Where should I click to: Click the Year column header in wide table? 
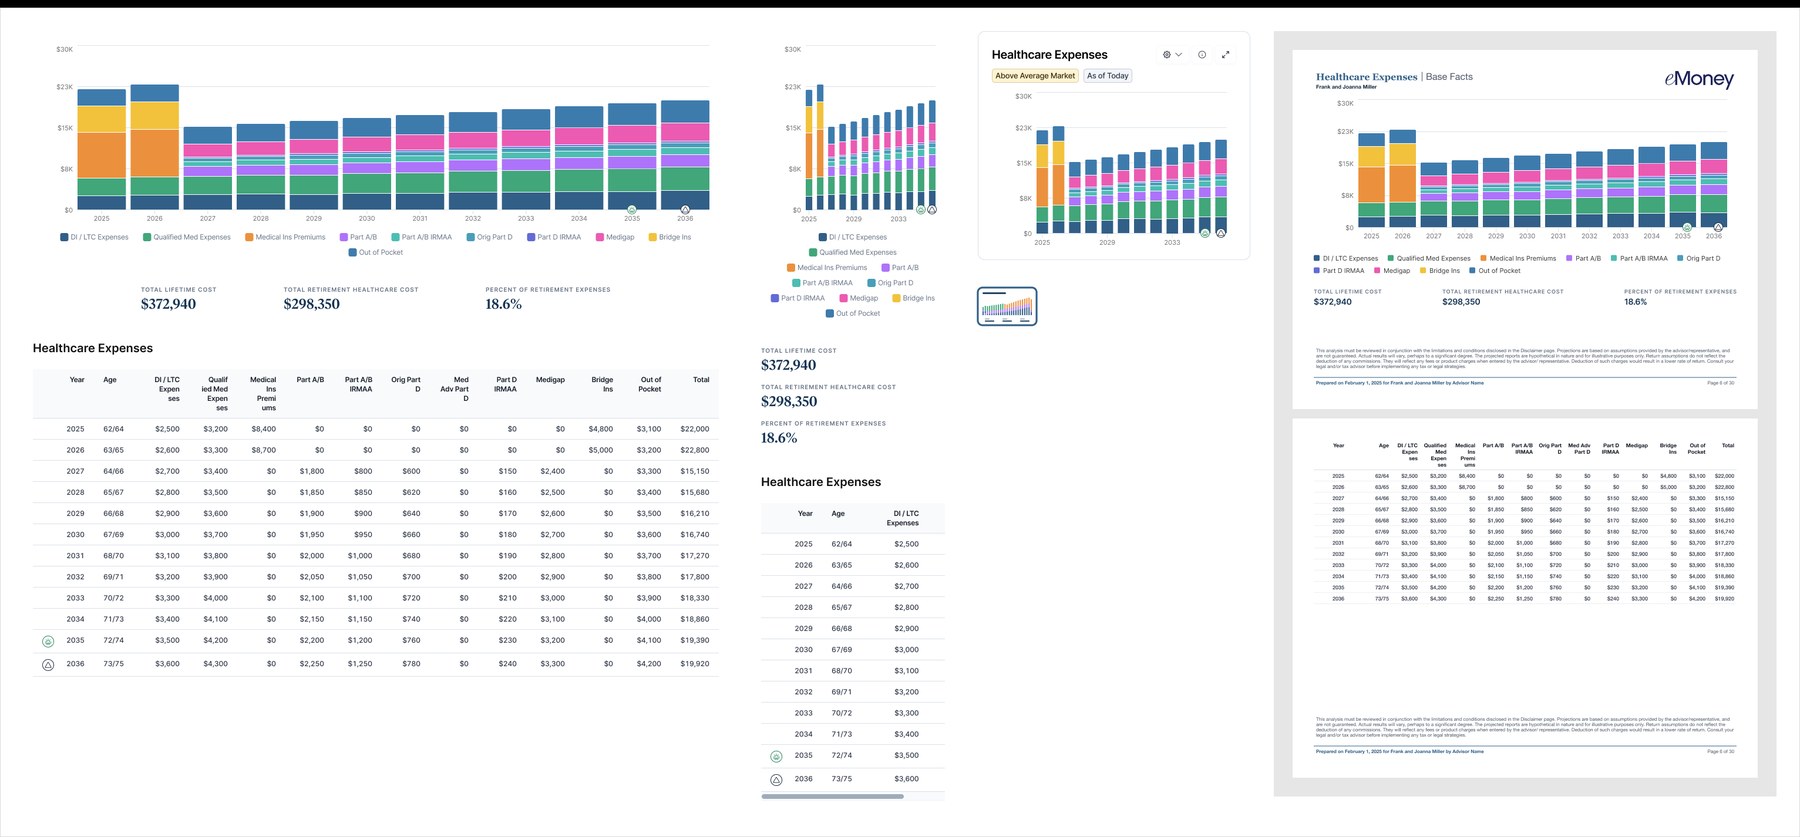tap(77, 380)
